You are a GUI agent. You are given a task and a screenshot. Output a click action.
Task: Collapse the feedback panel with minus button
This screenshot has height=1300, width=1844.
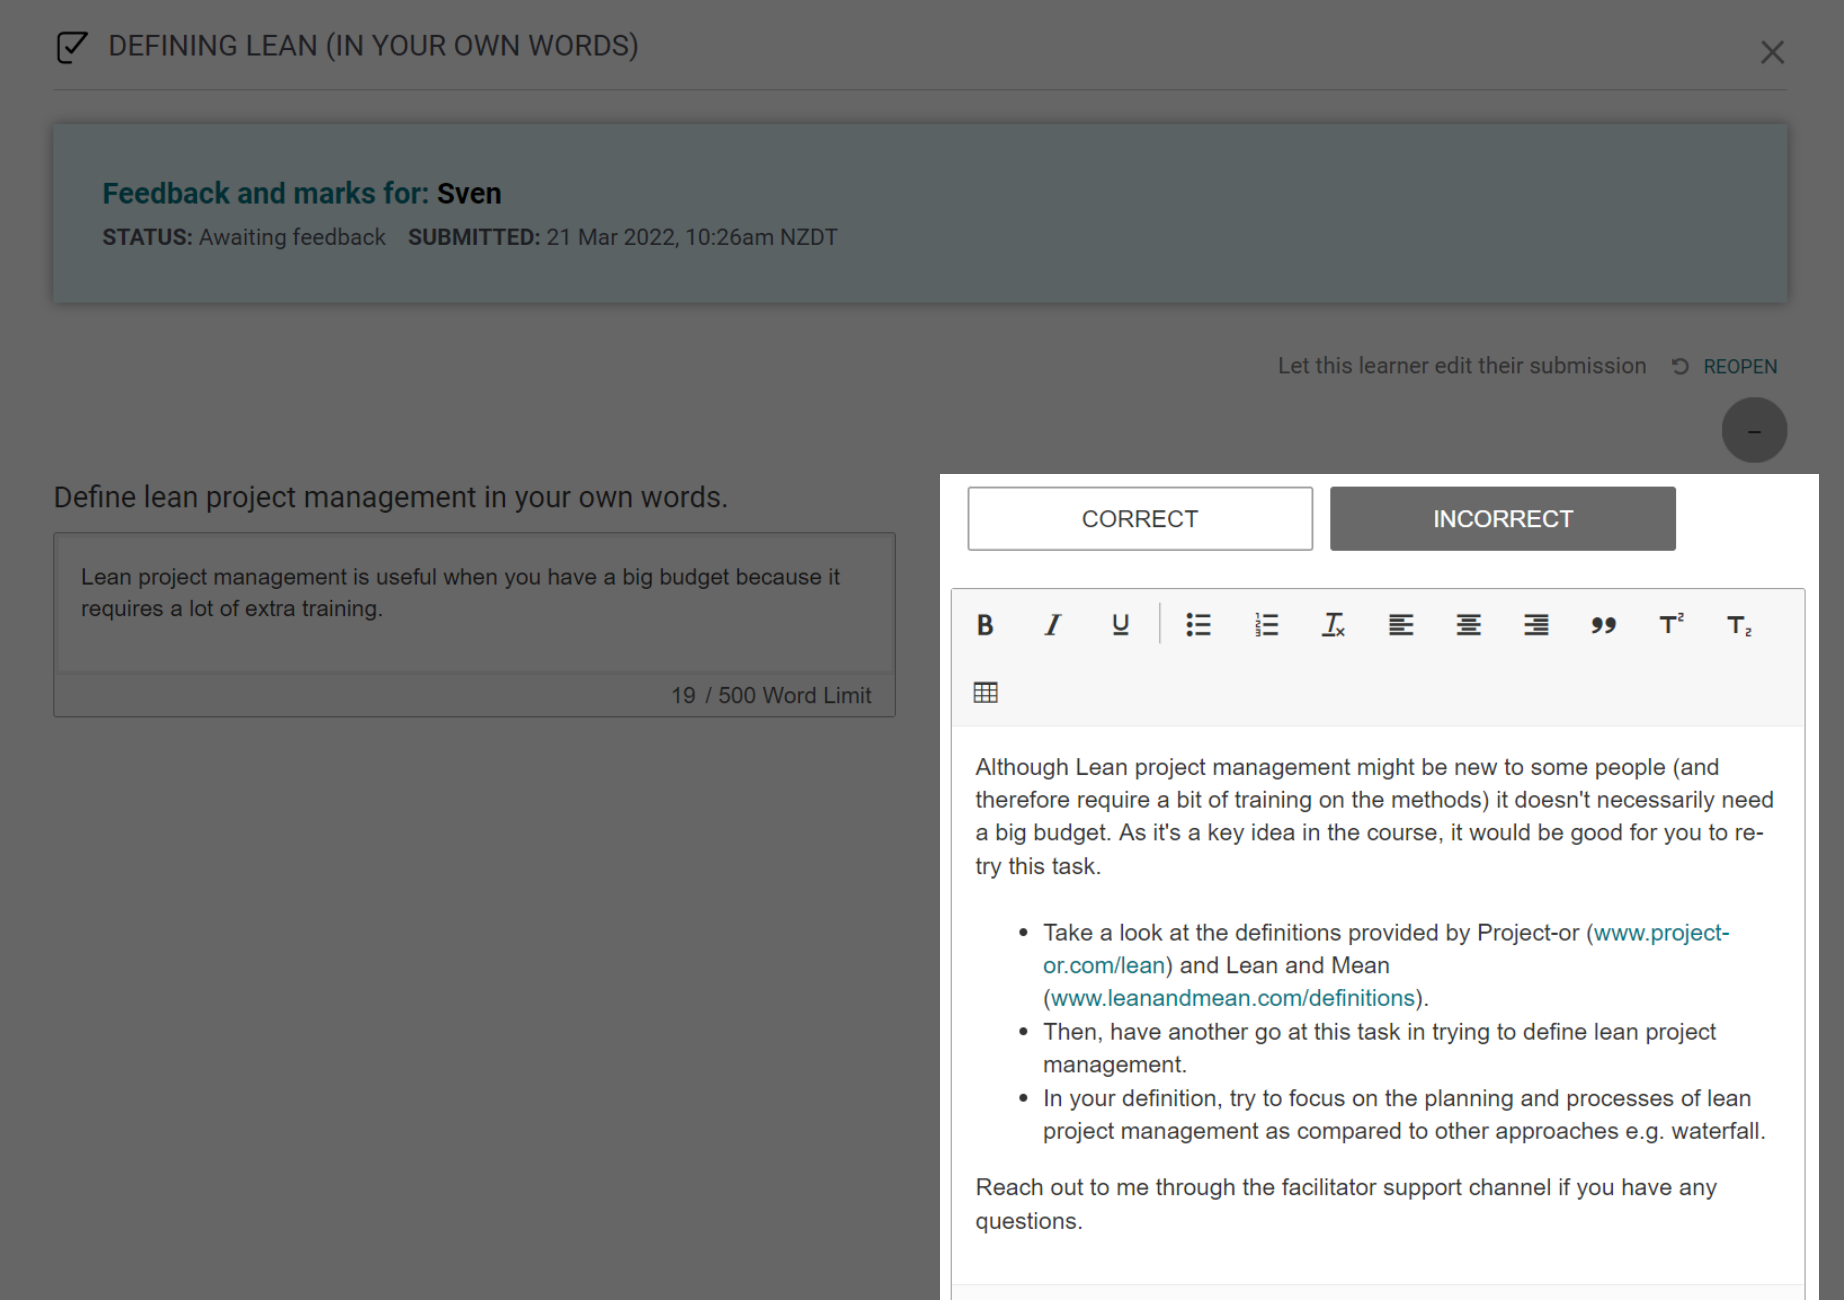tap(1754, 431)
